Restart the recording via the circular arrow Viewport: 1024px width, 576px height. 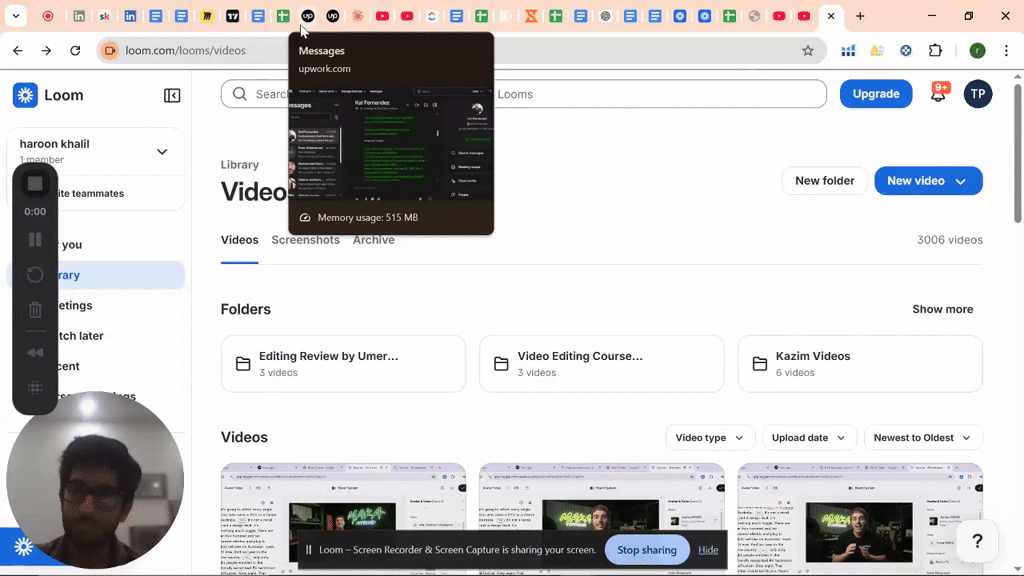[x=35, y=275]
